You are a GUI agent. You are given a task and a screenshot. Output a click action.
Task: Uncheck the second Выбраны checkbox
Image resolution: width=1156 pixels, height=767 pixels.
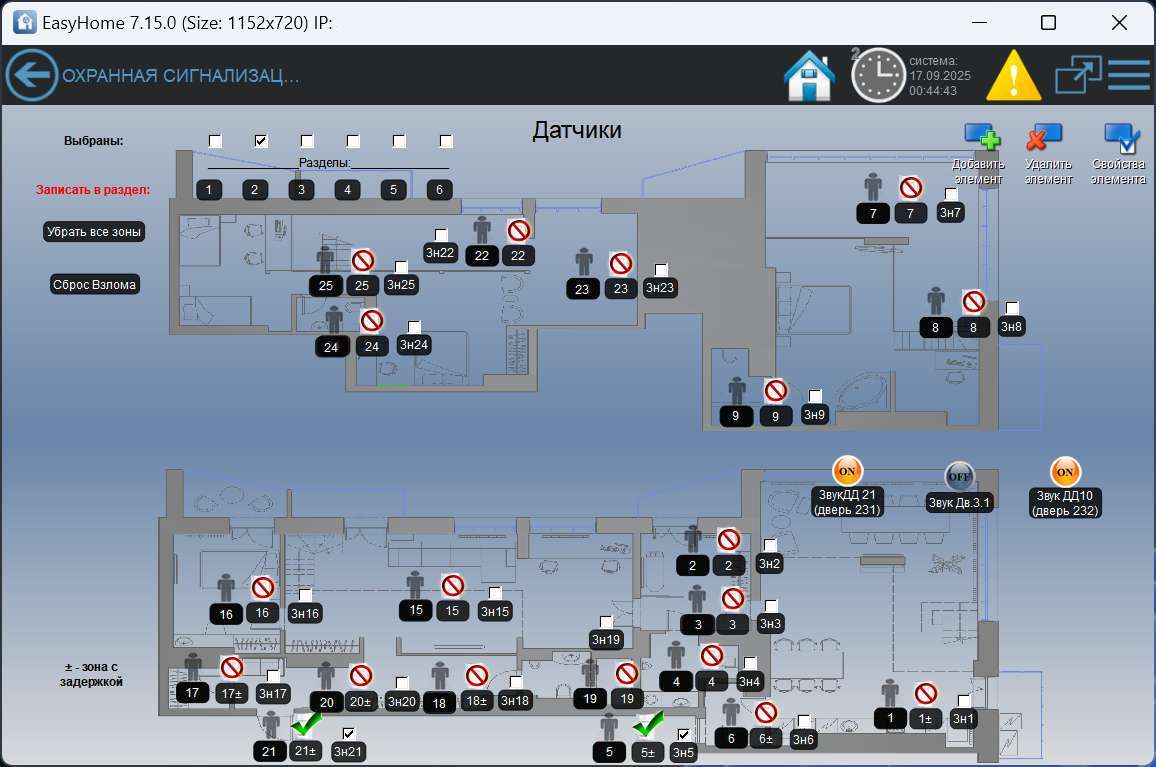(261, 140)
